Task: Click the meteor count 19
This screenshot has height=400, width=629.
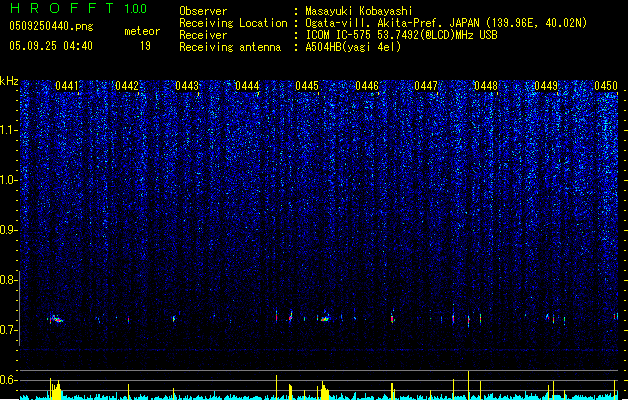Action: [x=145, y=46]
